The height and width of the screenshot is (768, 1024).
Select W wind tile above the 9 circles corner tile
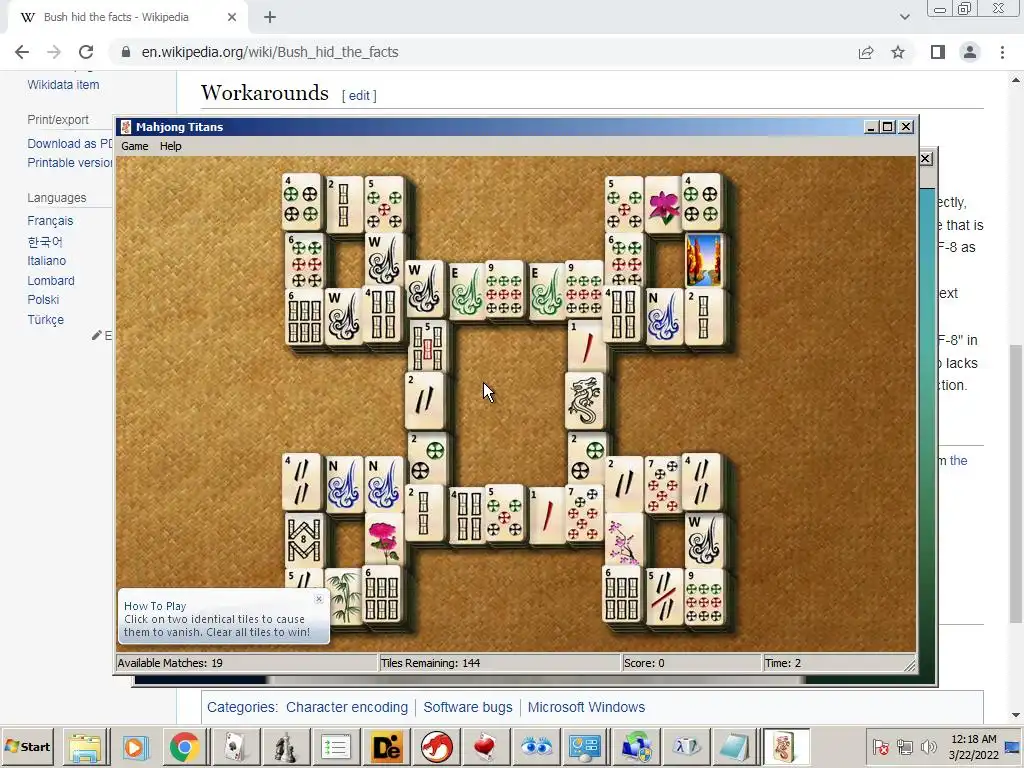click(x=703, y=539)
